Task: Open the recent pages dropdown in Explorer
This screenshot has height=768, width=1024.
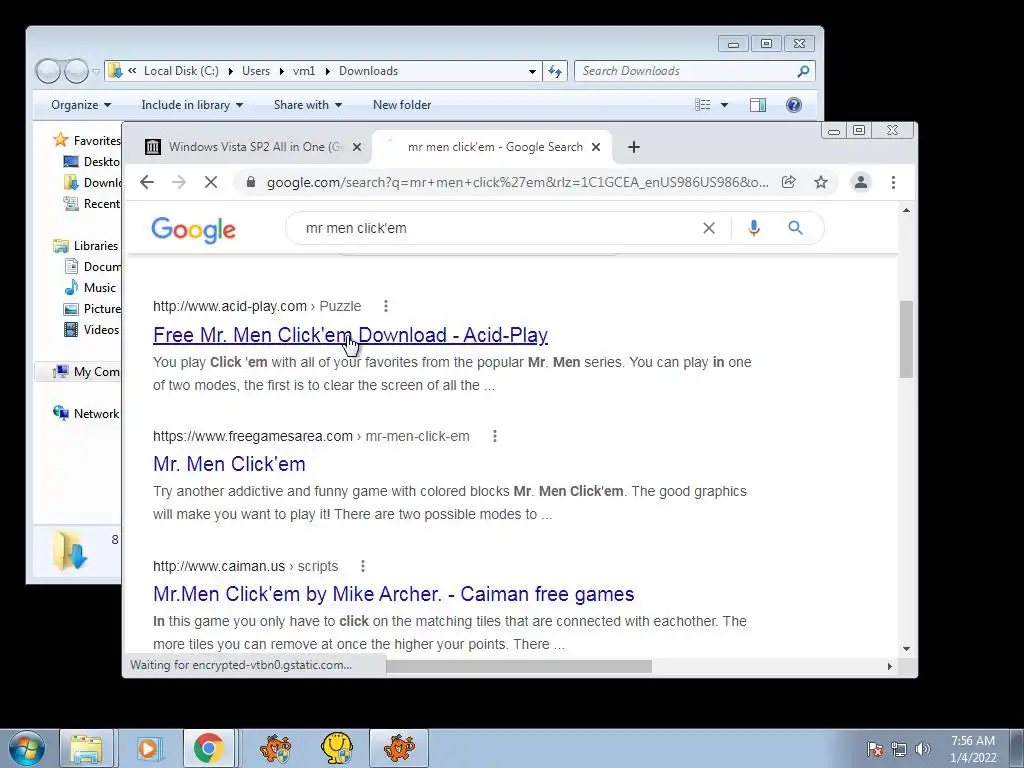Action: tap(96, 71)
